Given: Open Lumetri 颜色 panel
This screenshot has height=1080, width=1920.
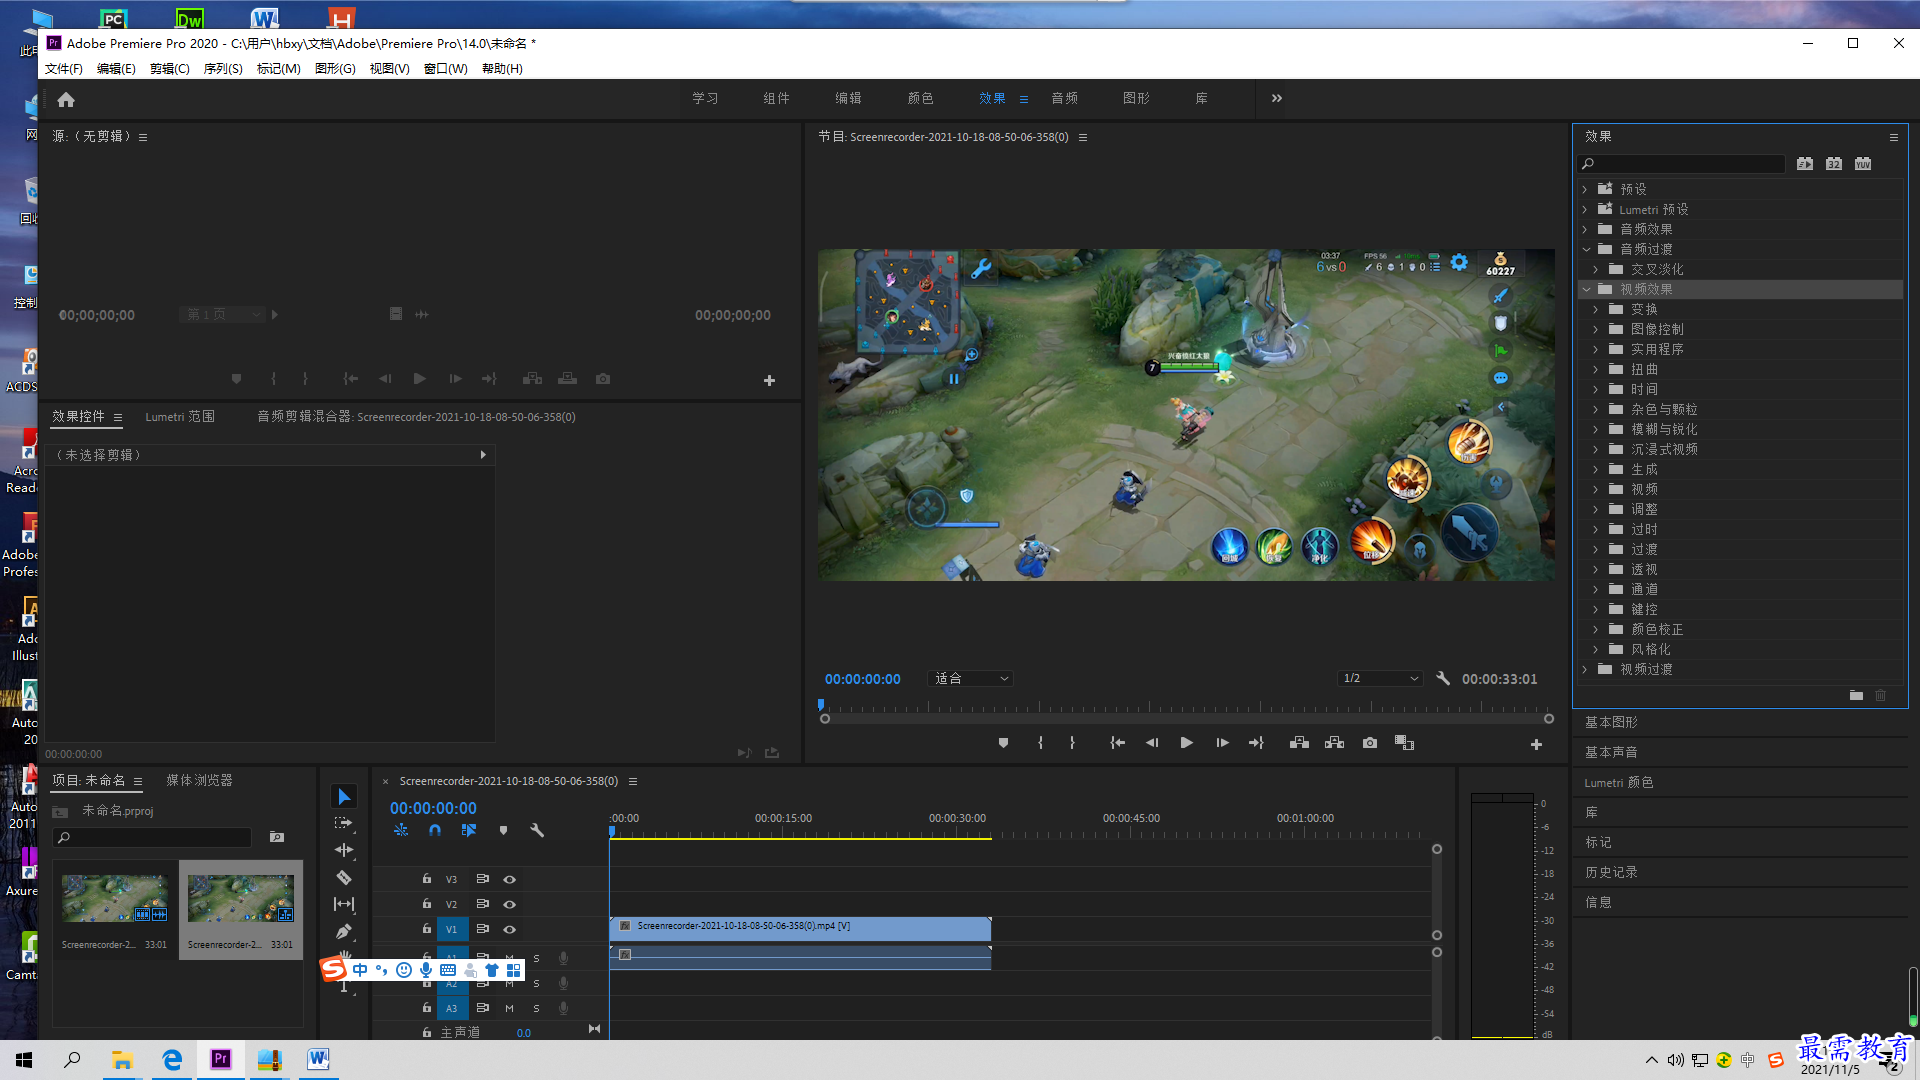Looking at the screenshot, I should coord(1619,782).
